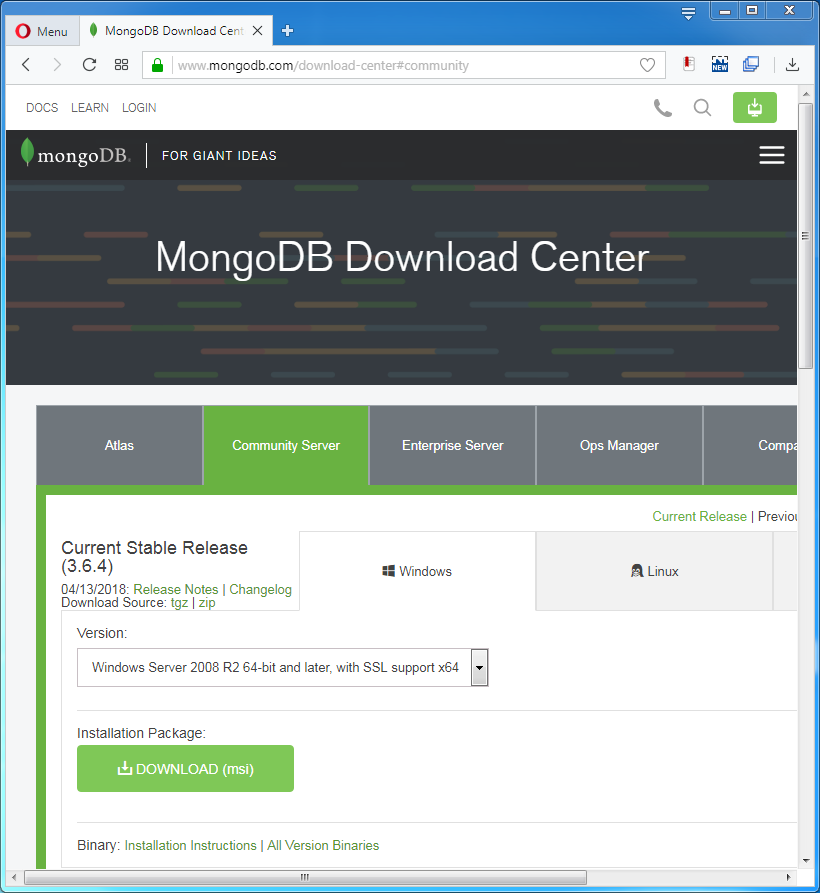
Task: Select the Windows platform tab
Action: [x=417, y=571]
